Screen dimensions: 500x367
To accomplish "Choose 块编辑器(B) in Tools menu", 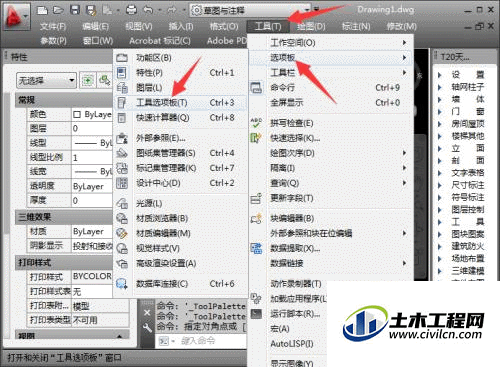I will click(331, 218).
